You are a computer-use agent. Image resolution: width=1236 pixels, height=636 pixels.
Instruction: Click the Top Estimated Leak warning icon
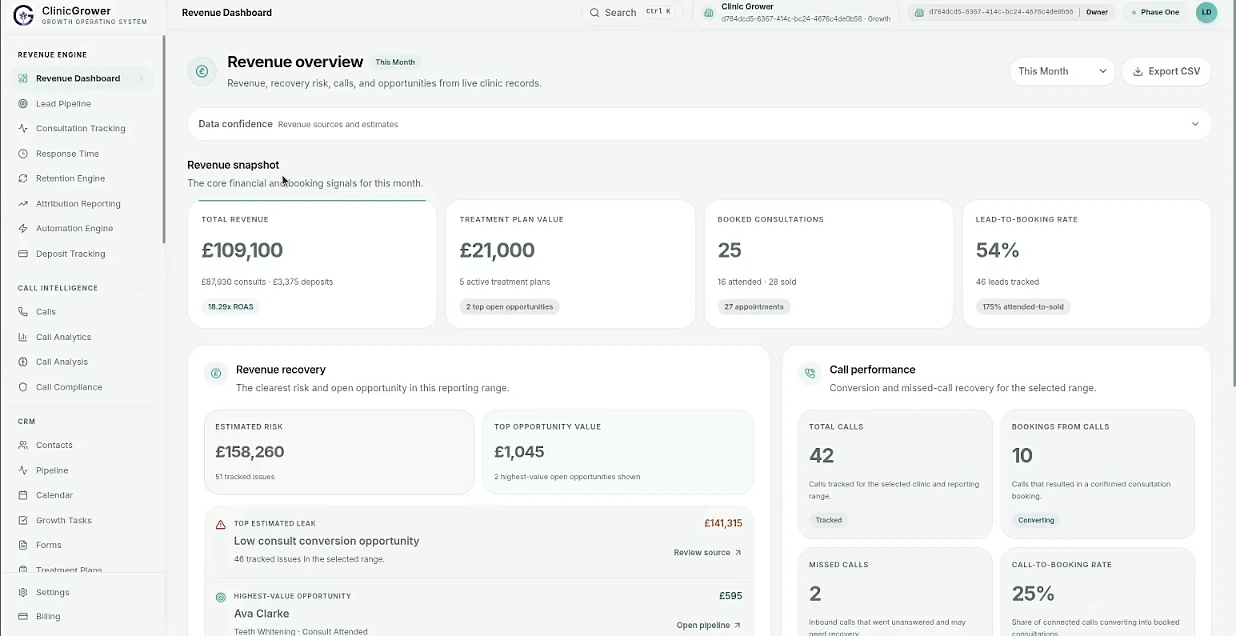pyautogui.click(x=221, y=524)
